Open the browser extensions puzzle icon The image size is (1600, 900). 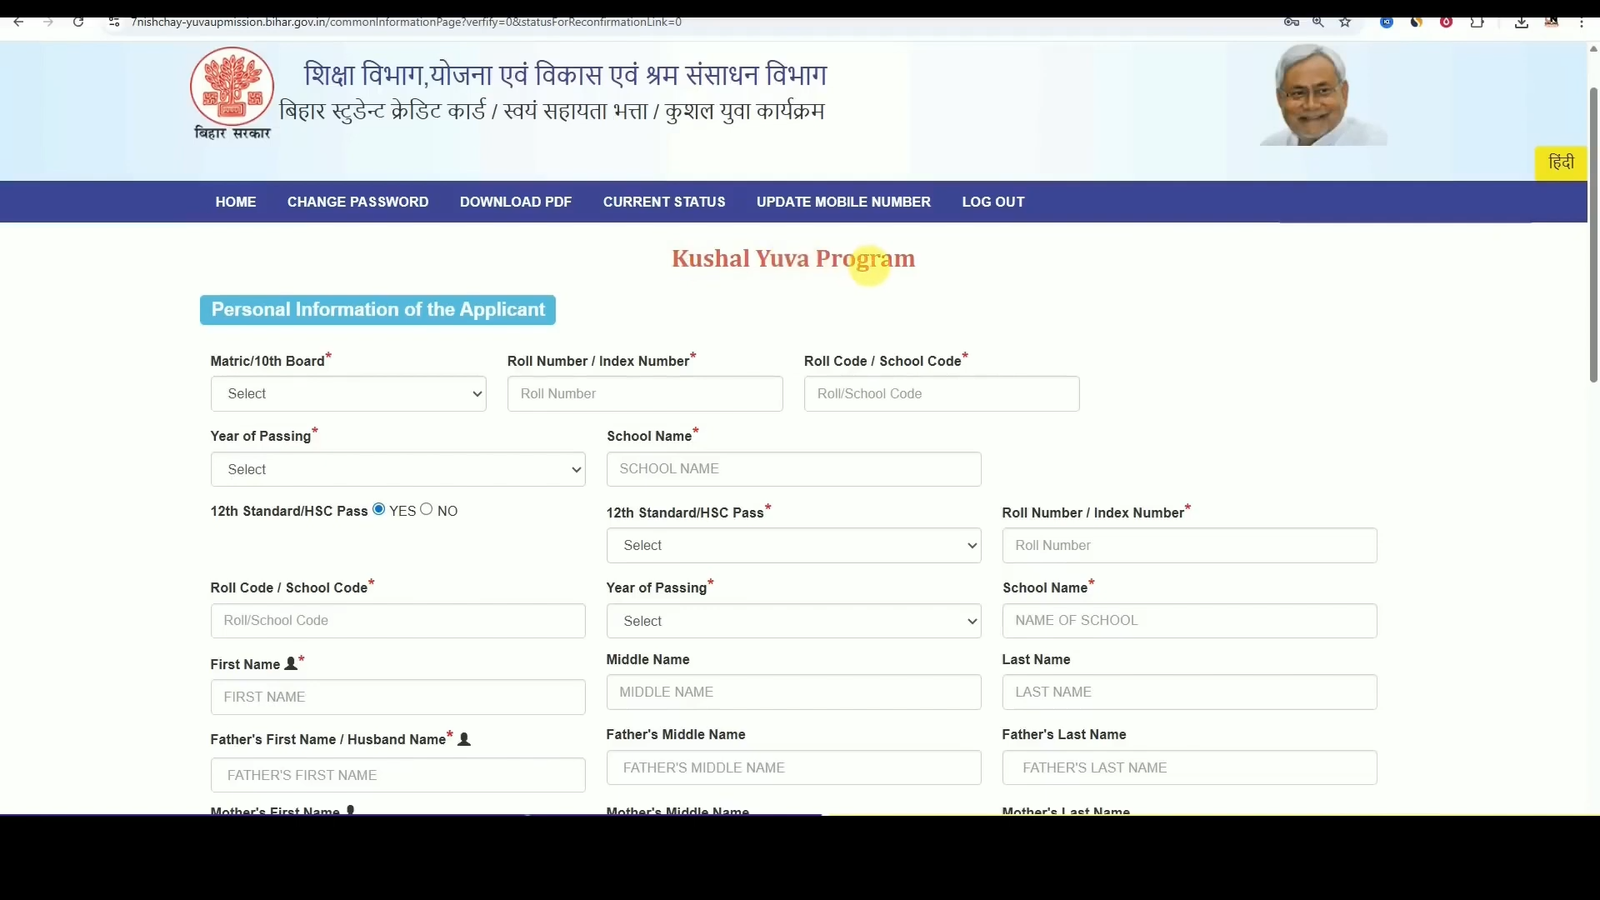[1477, 22]
